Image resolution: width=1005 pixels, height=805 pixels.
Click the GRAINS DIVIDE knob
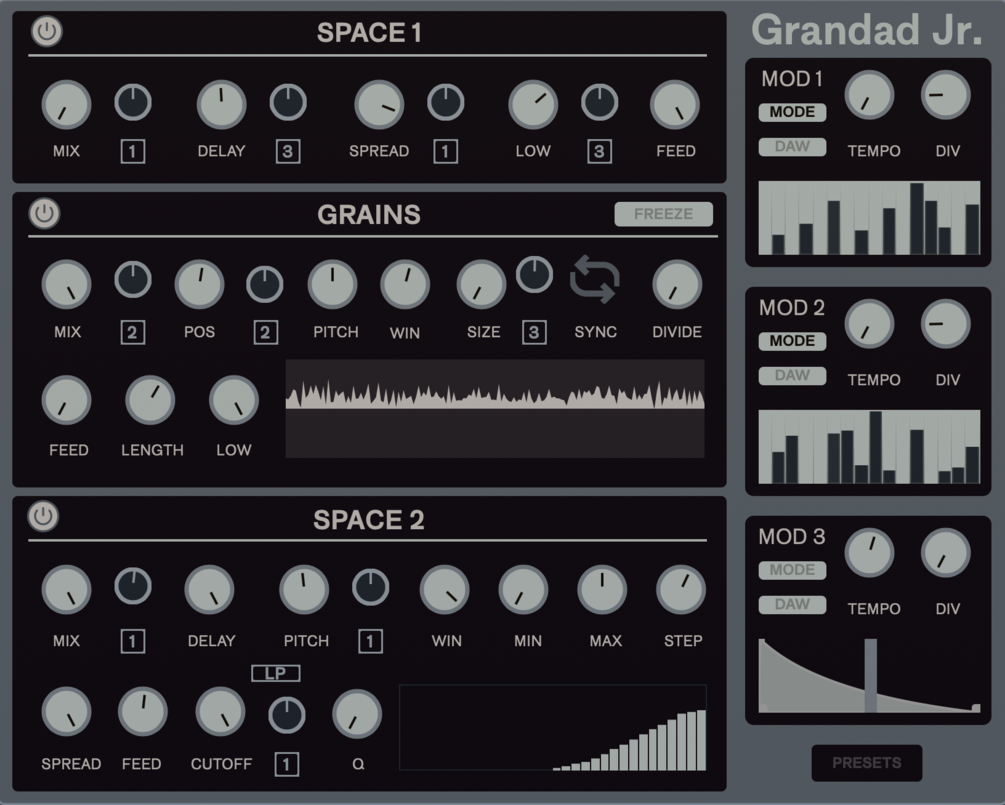677,285
